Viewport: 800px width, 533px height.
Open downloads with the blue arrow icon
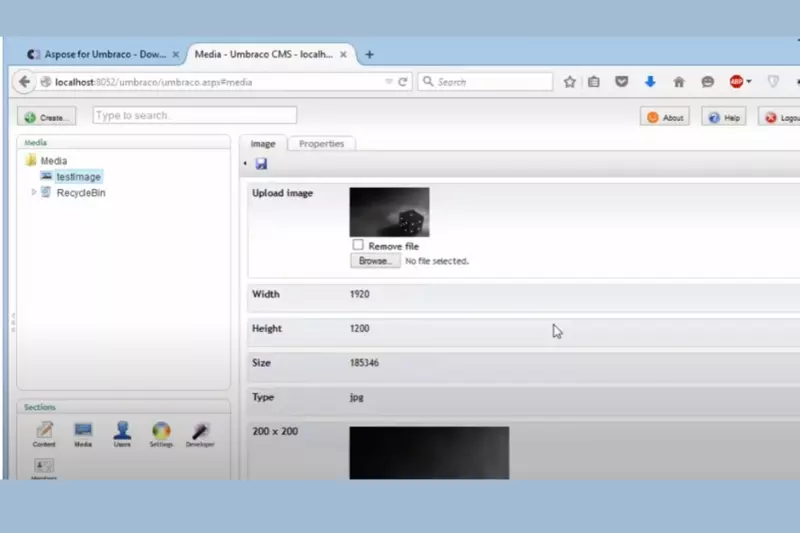click(650, 82)
